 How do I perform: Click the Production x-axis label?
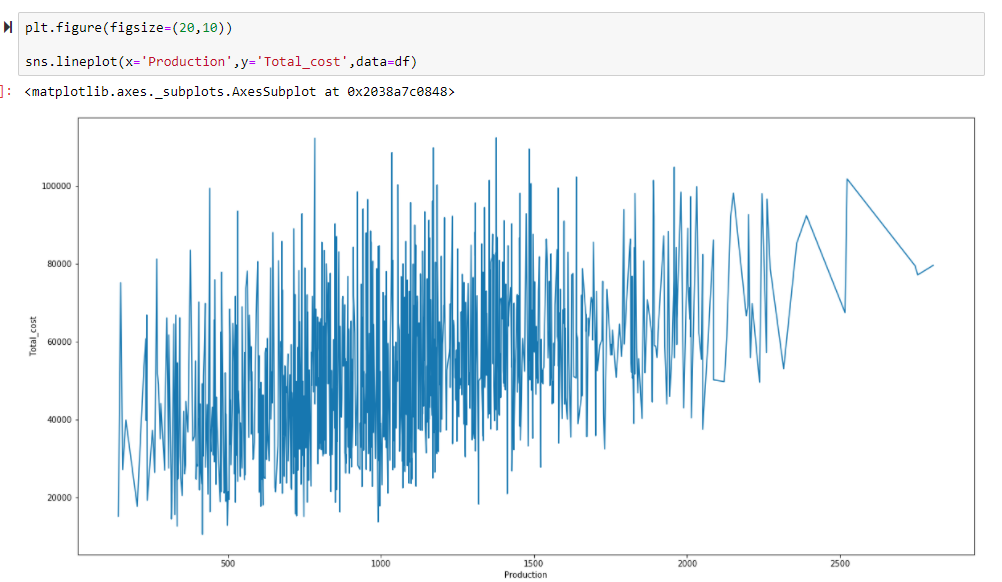(525, 575)
